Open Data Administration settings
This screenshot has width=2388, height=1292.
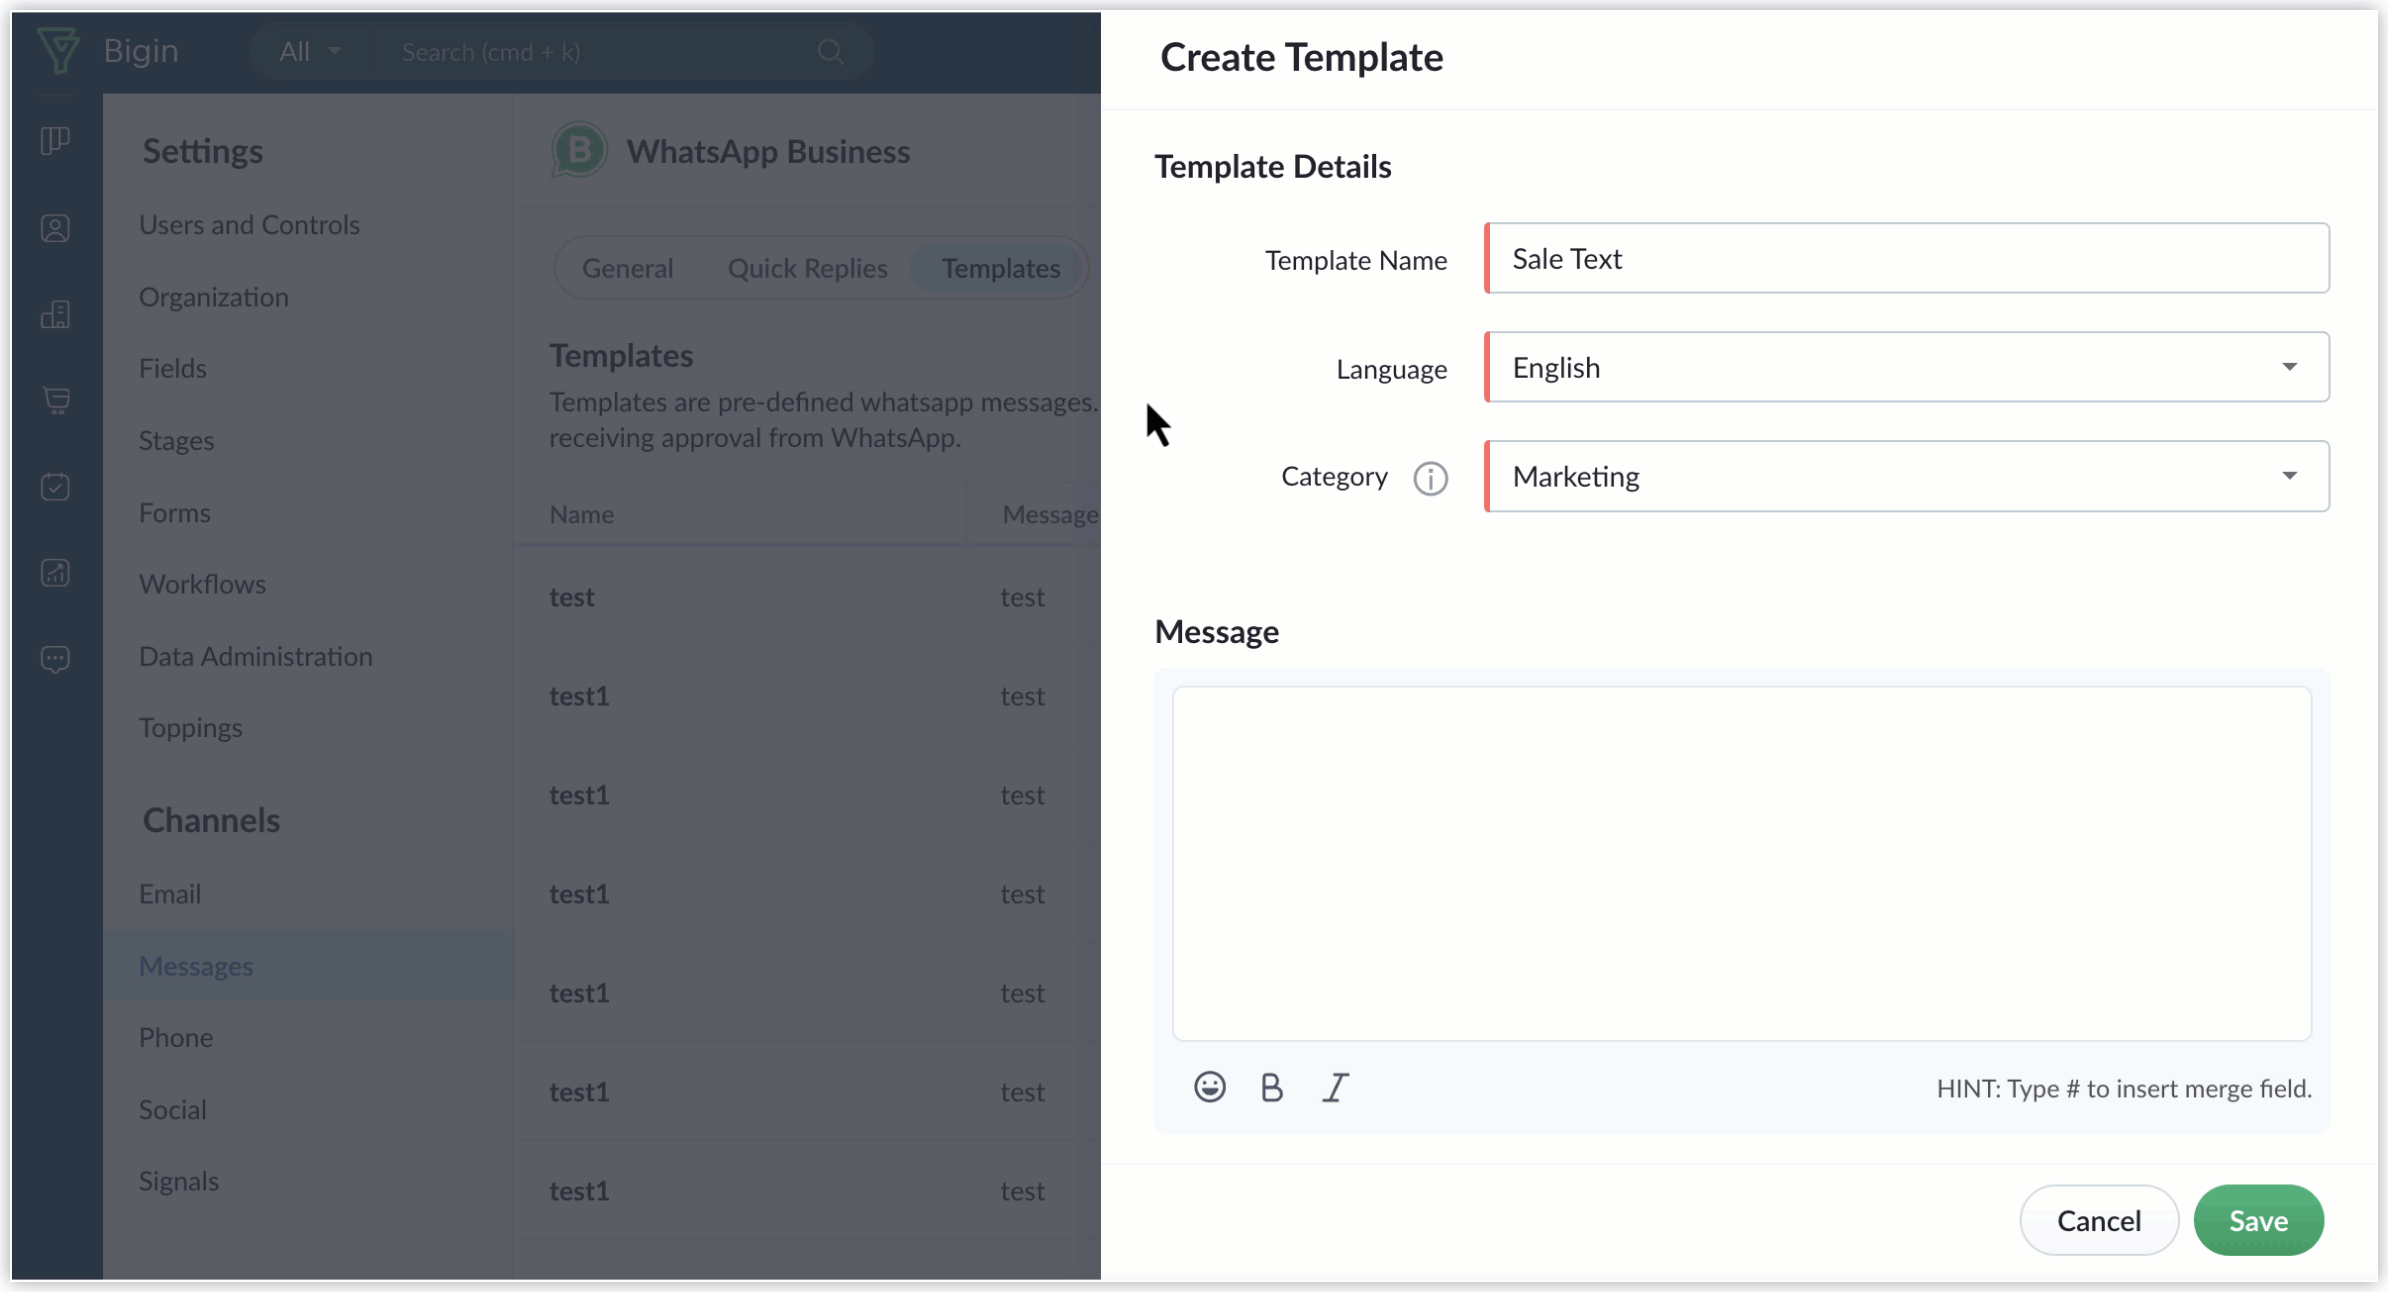(x=255, y=656)
